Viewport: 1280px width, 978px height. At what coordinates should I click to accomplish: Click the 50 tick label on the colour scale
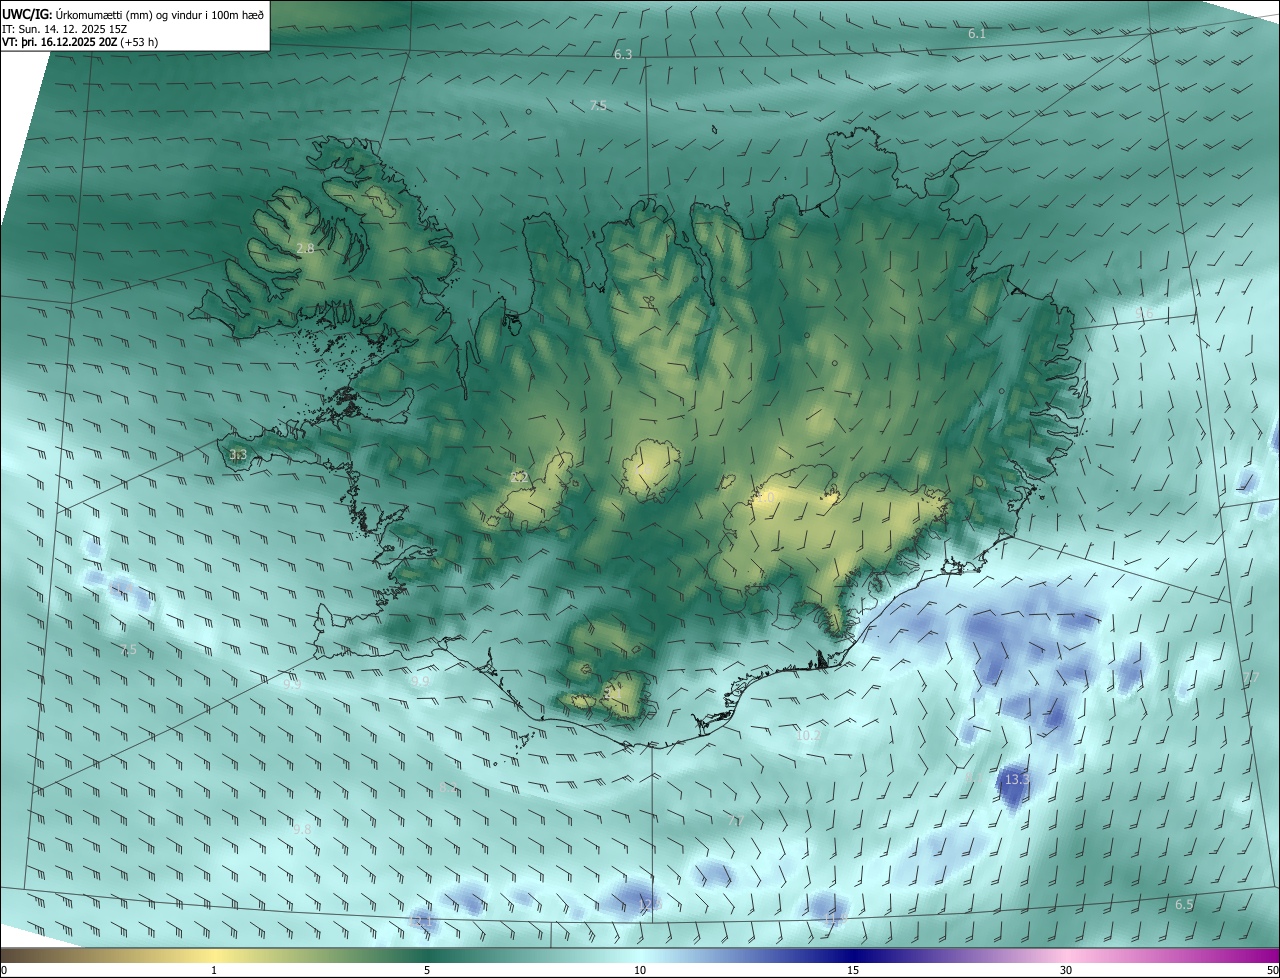pyautogui.click(x=1272, y=971)
